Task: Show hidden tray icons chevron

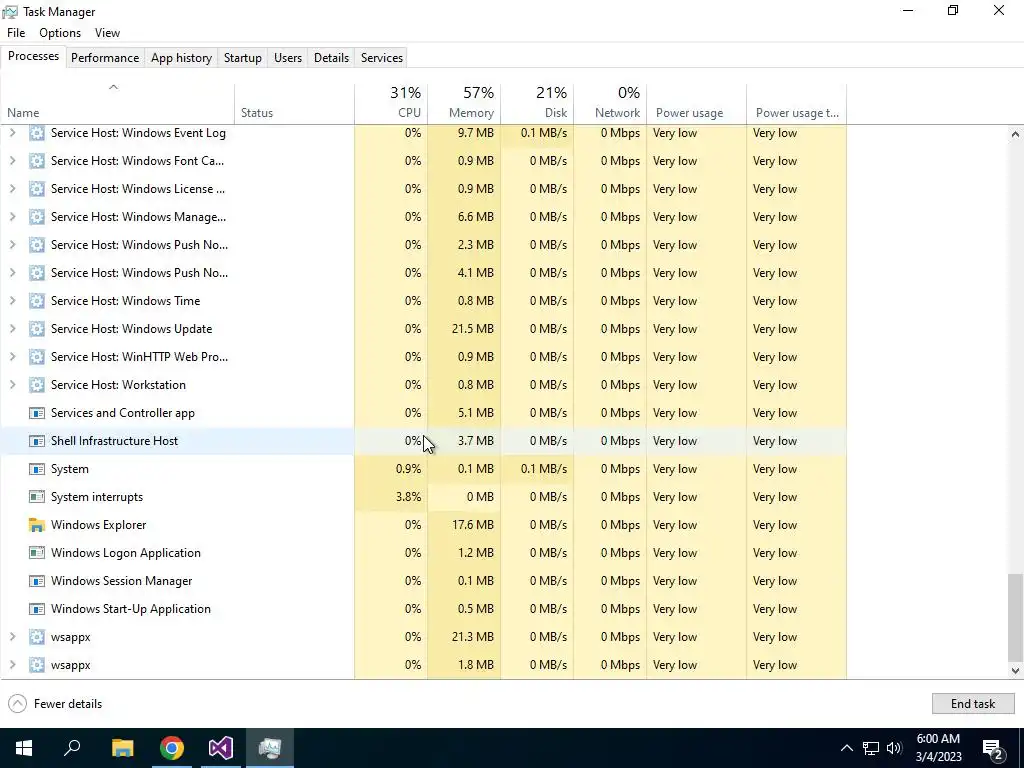Action: pyautogui.click(x=846, y=748)
